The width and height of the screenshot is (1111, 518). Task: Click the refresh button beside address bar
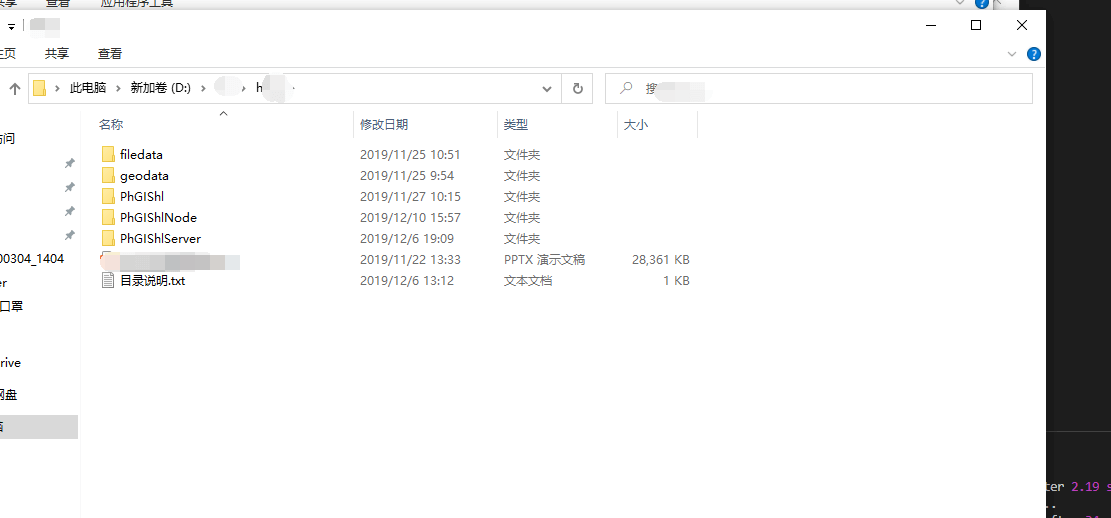pos(577,88)
